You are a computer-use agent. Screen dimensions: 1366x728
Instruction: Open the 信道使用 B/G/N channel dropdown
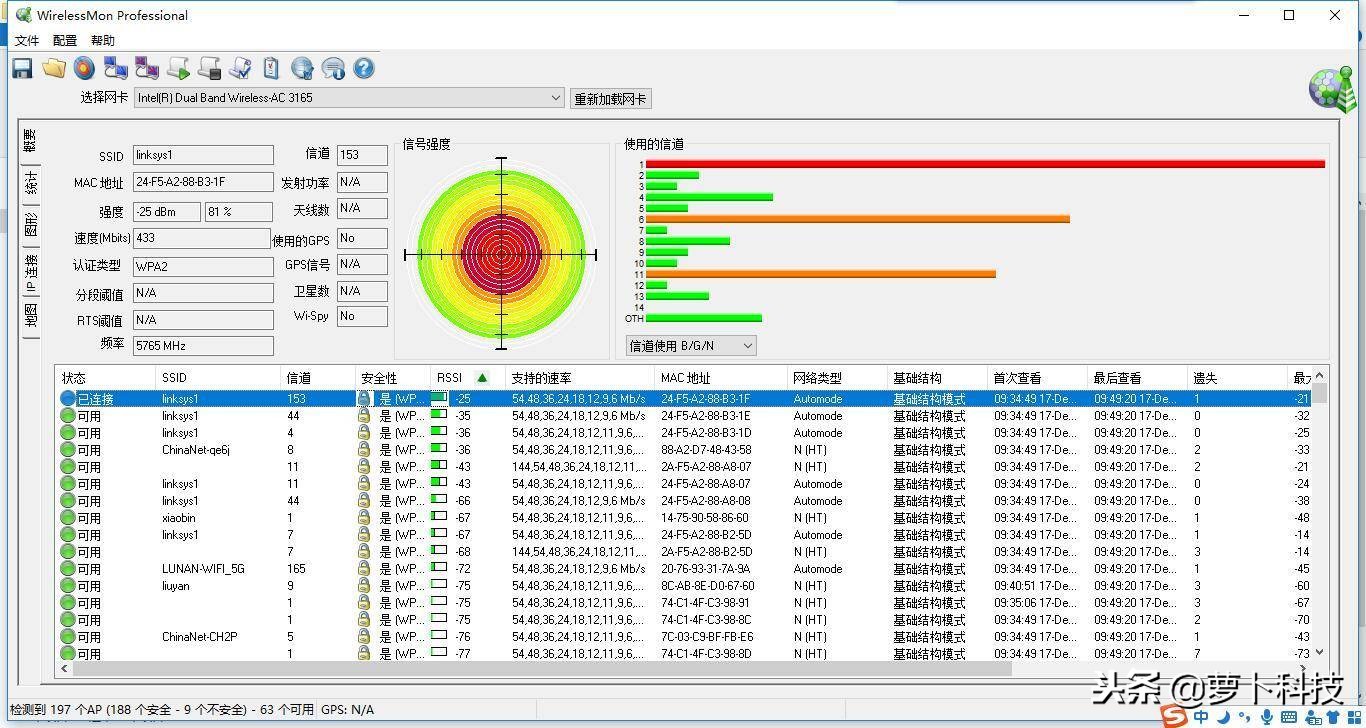[x=746, y=345]
